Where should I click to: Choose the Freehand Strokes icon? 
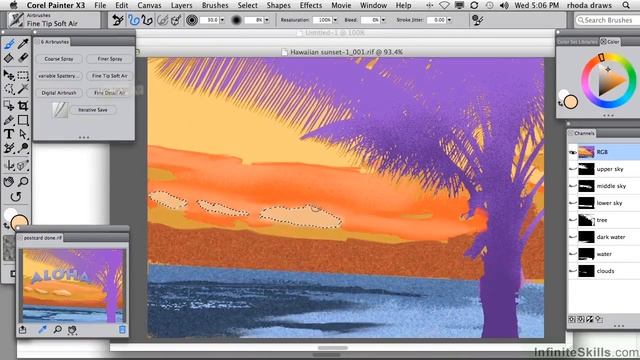pyautogui.click(x=134, y=20)
